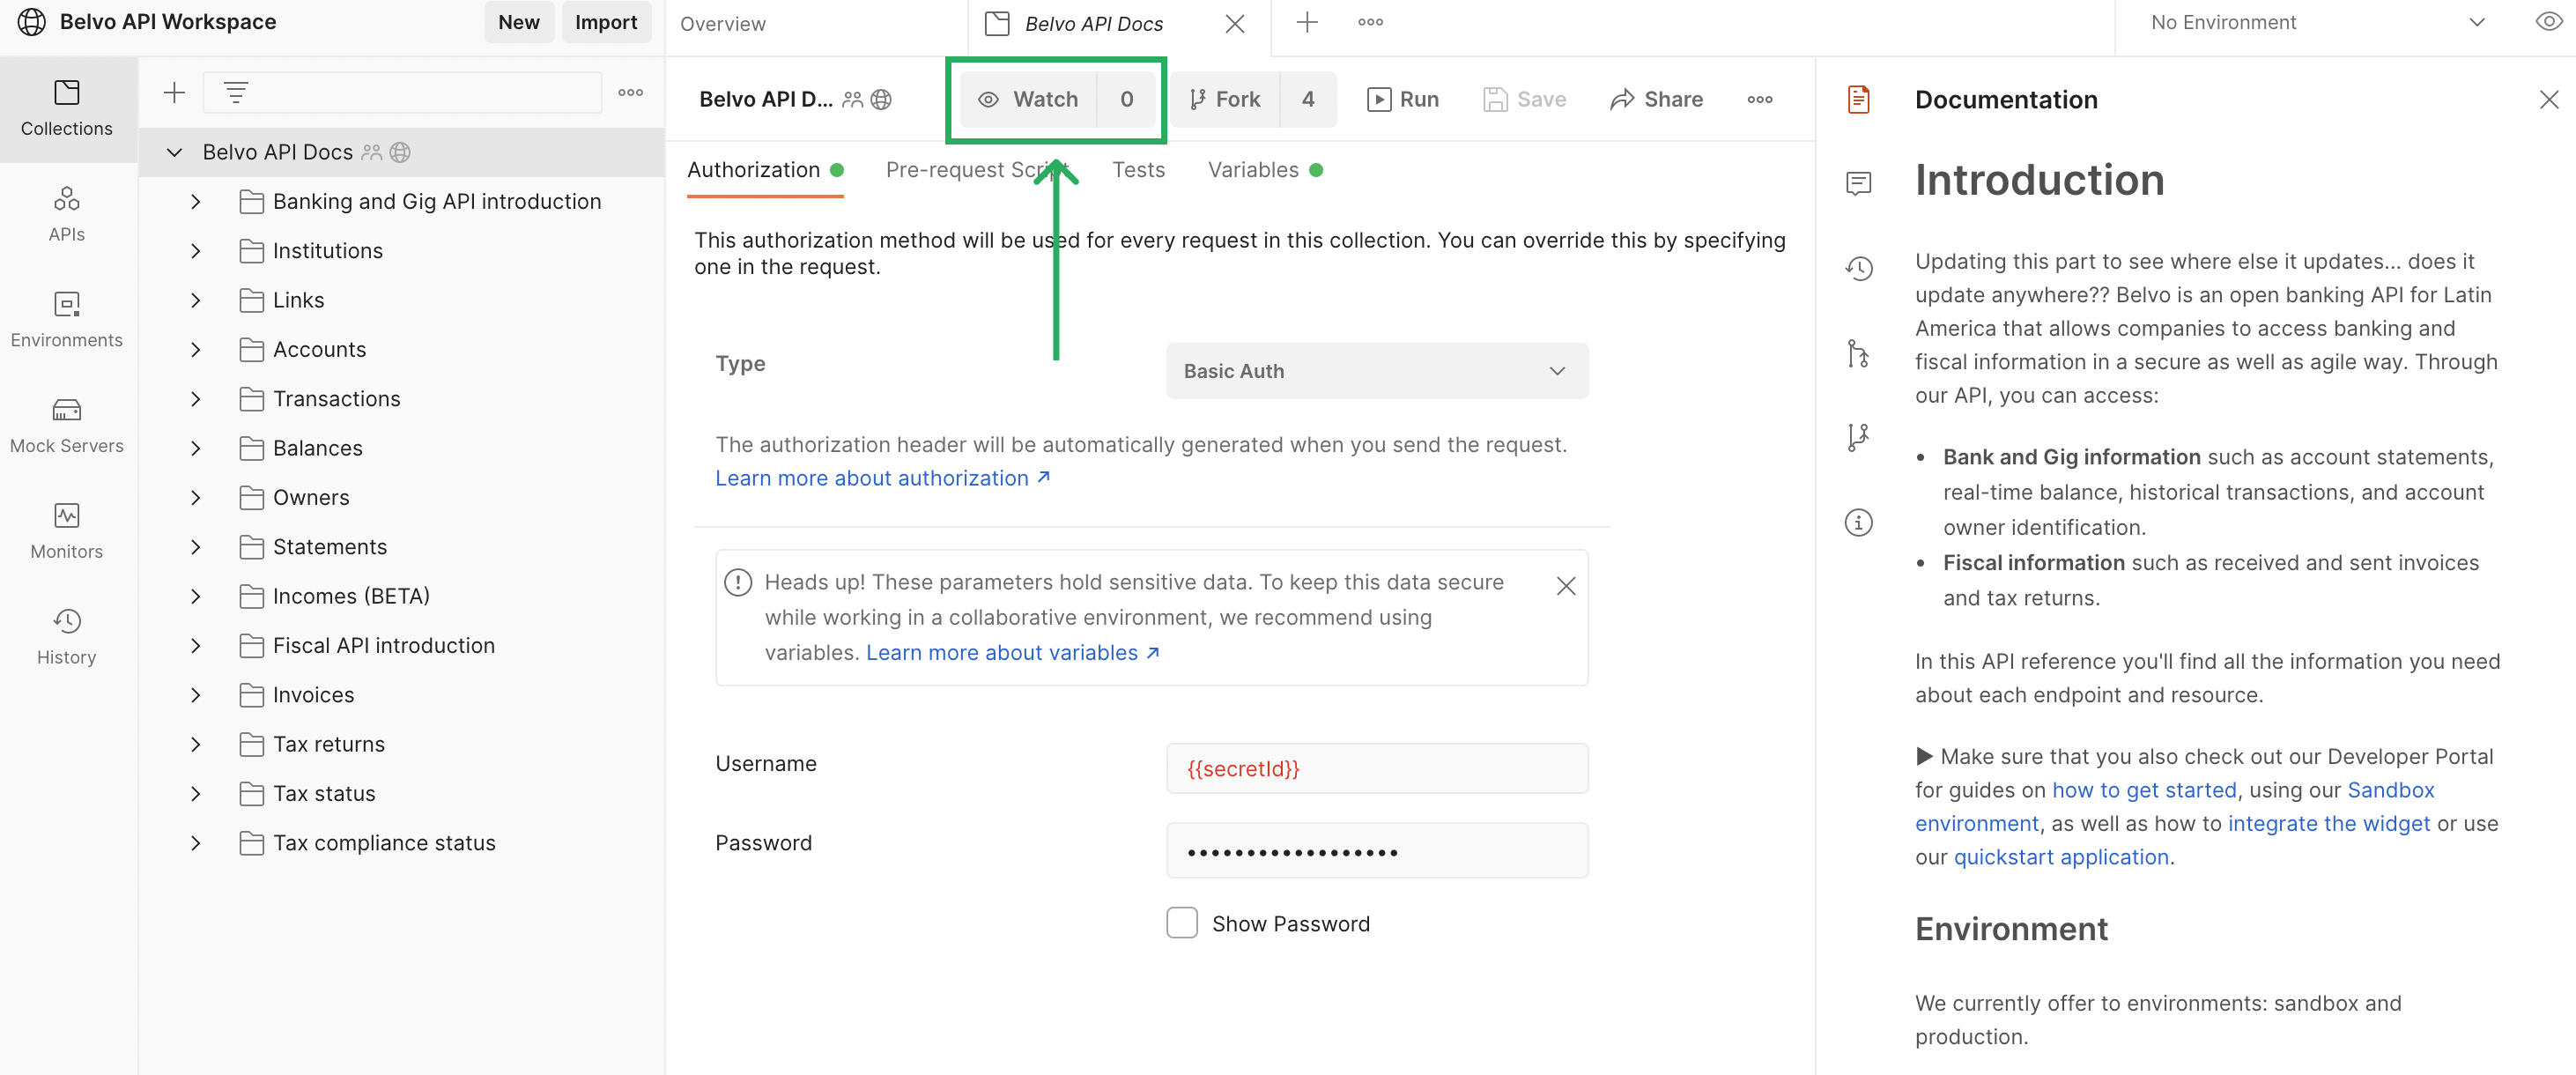Open the APIs sidebar section
The height and width of the screenshot is (1075, 2576).
[x=67, y=214]
